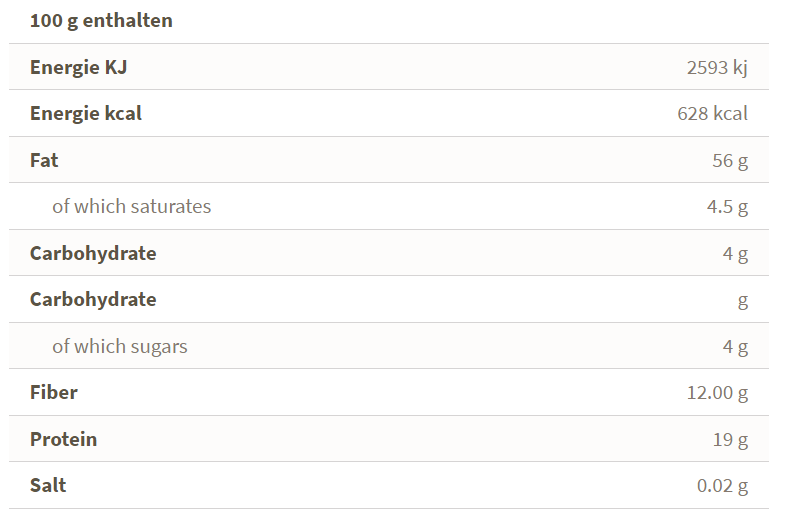Click the 0.02 g salt value
This screenshot has width=792, height=527.
722,486
